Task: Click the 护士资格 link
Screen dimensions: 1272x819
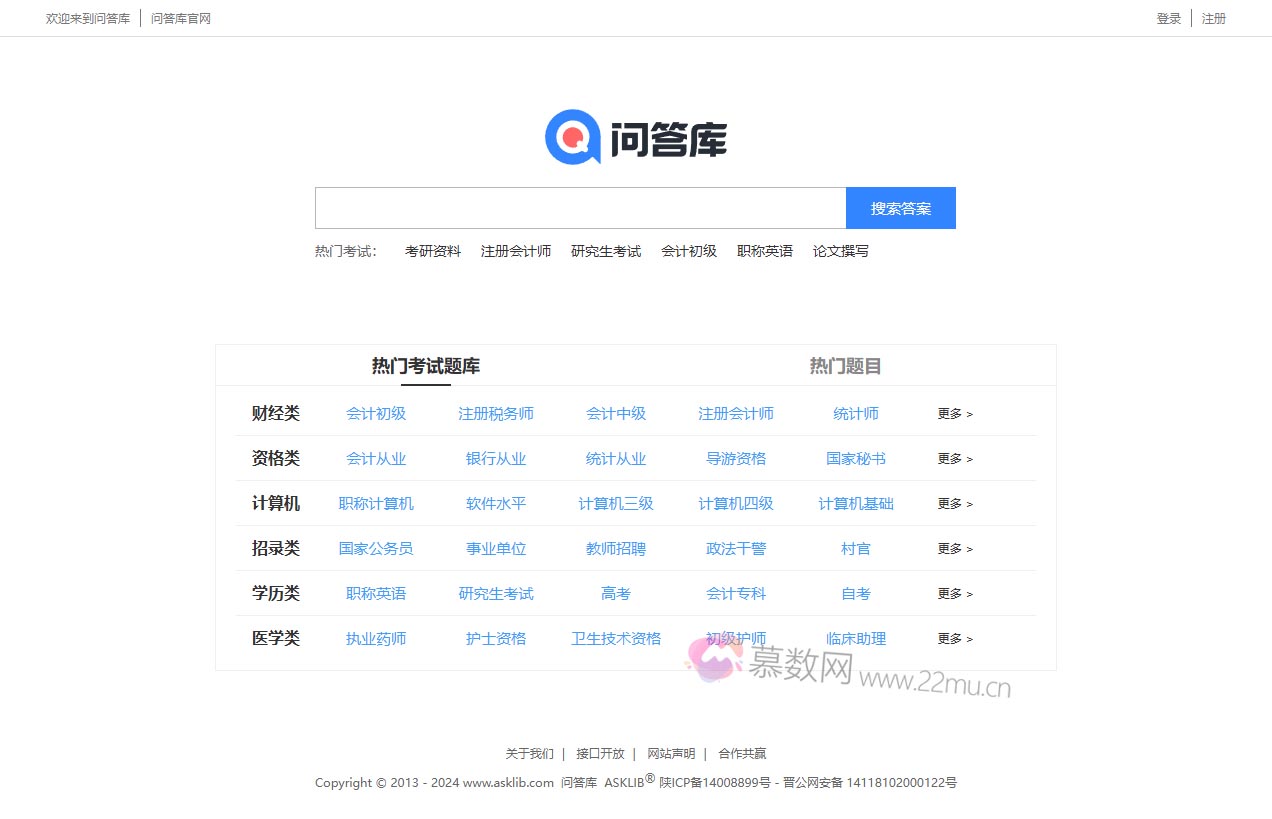Action: (x=496, y=638)
